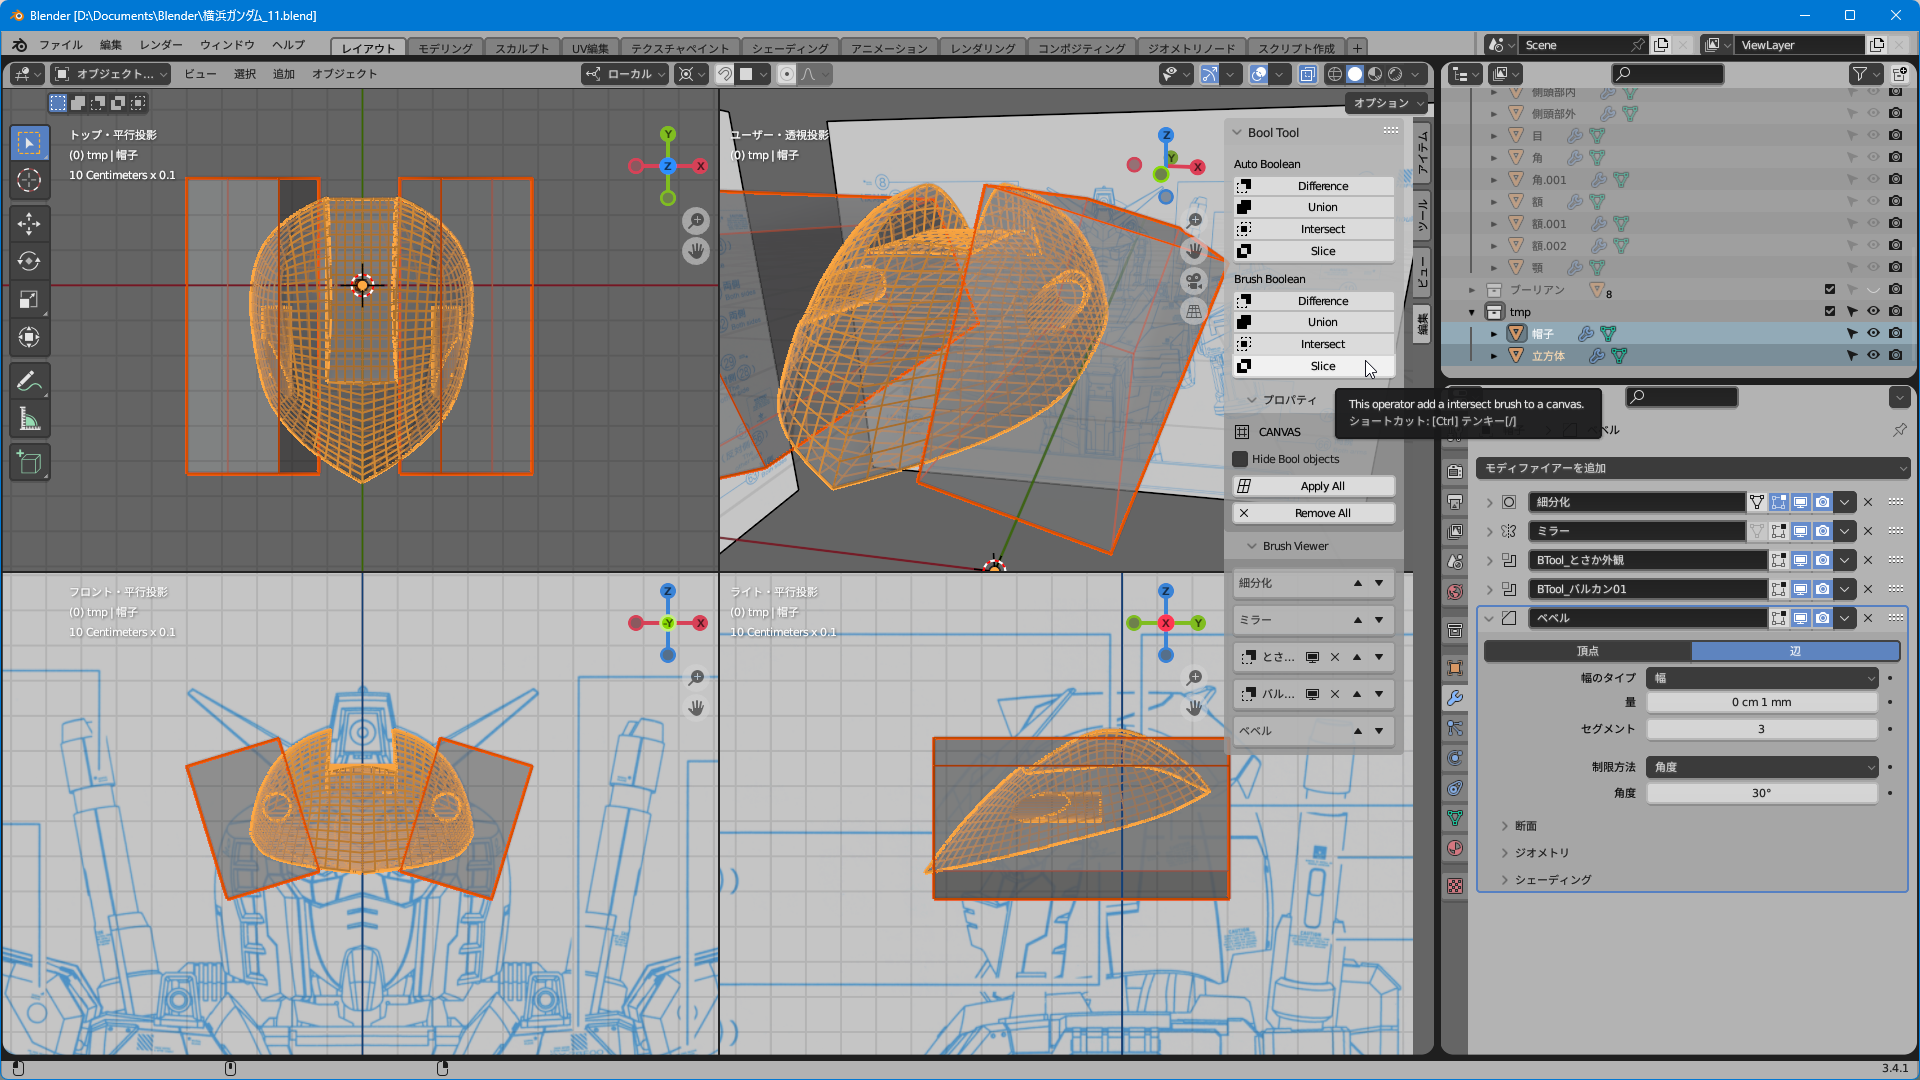Select the Rotate tool in toolbar
This screenshot has height=1080, width=1920.
tap(29, 262)
